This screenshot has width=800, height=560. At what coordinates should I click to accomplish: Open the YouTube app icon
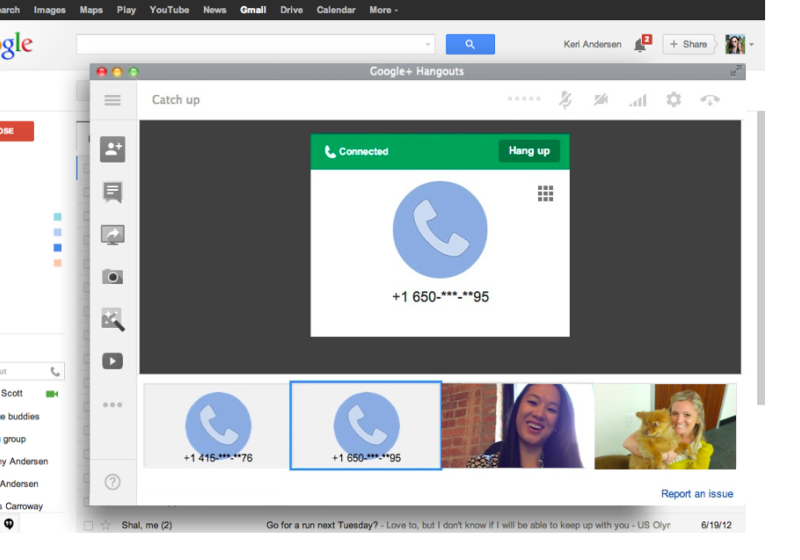point(112,361)
